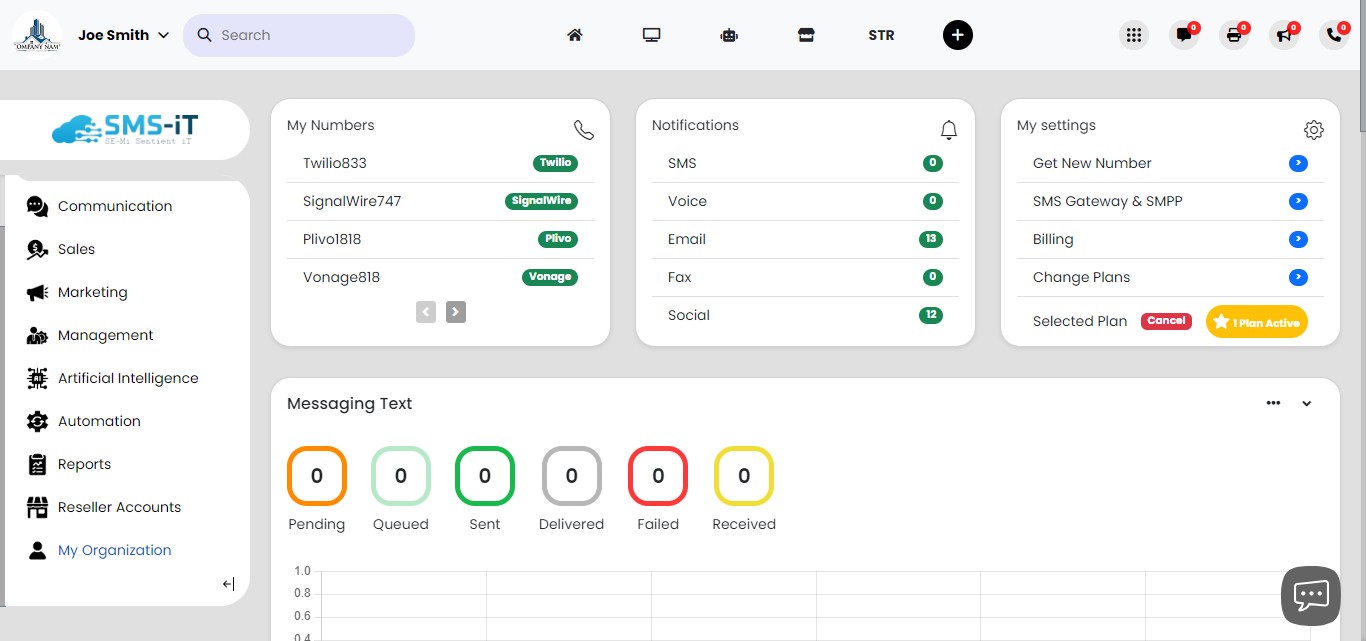1366x641 pixels.
Task: Open the megaphone announcements icon in header
Action: 1283,35
